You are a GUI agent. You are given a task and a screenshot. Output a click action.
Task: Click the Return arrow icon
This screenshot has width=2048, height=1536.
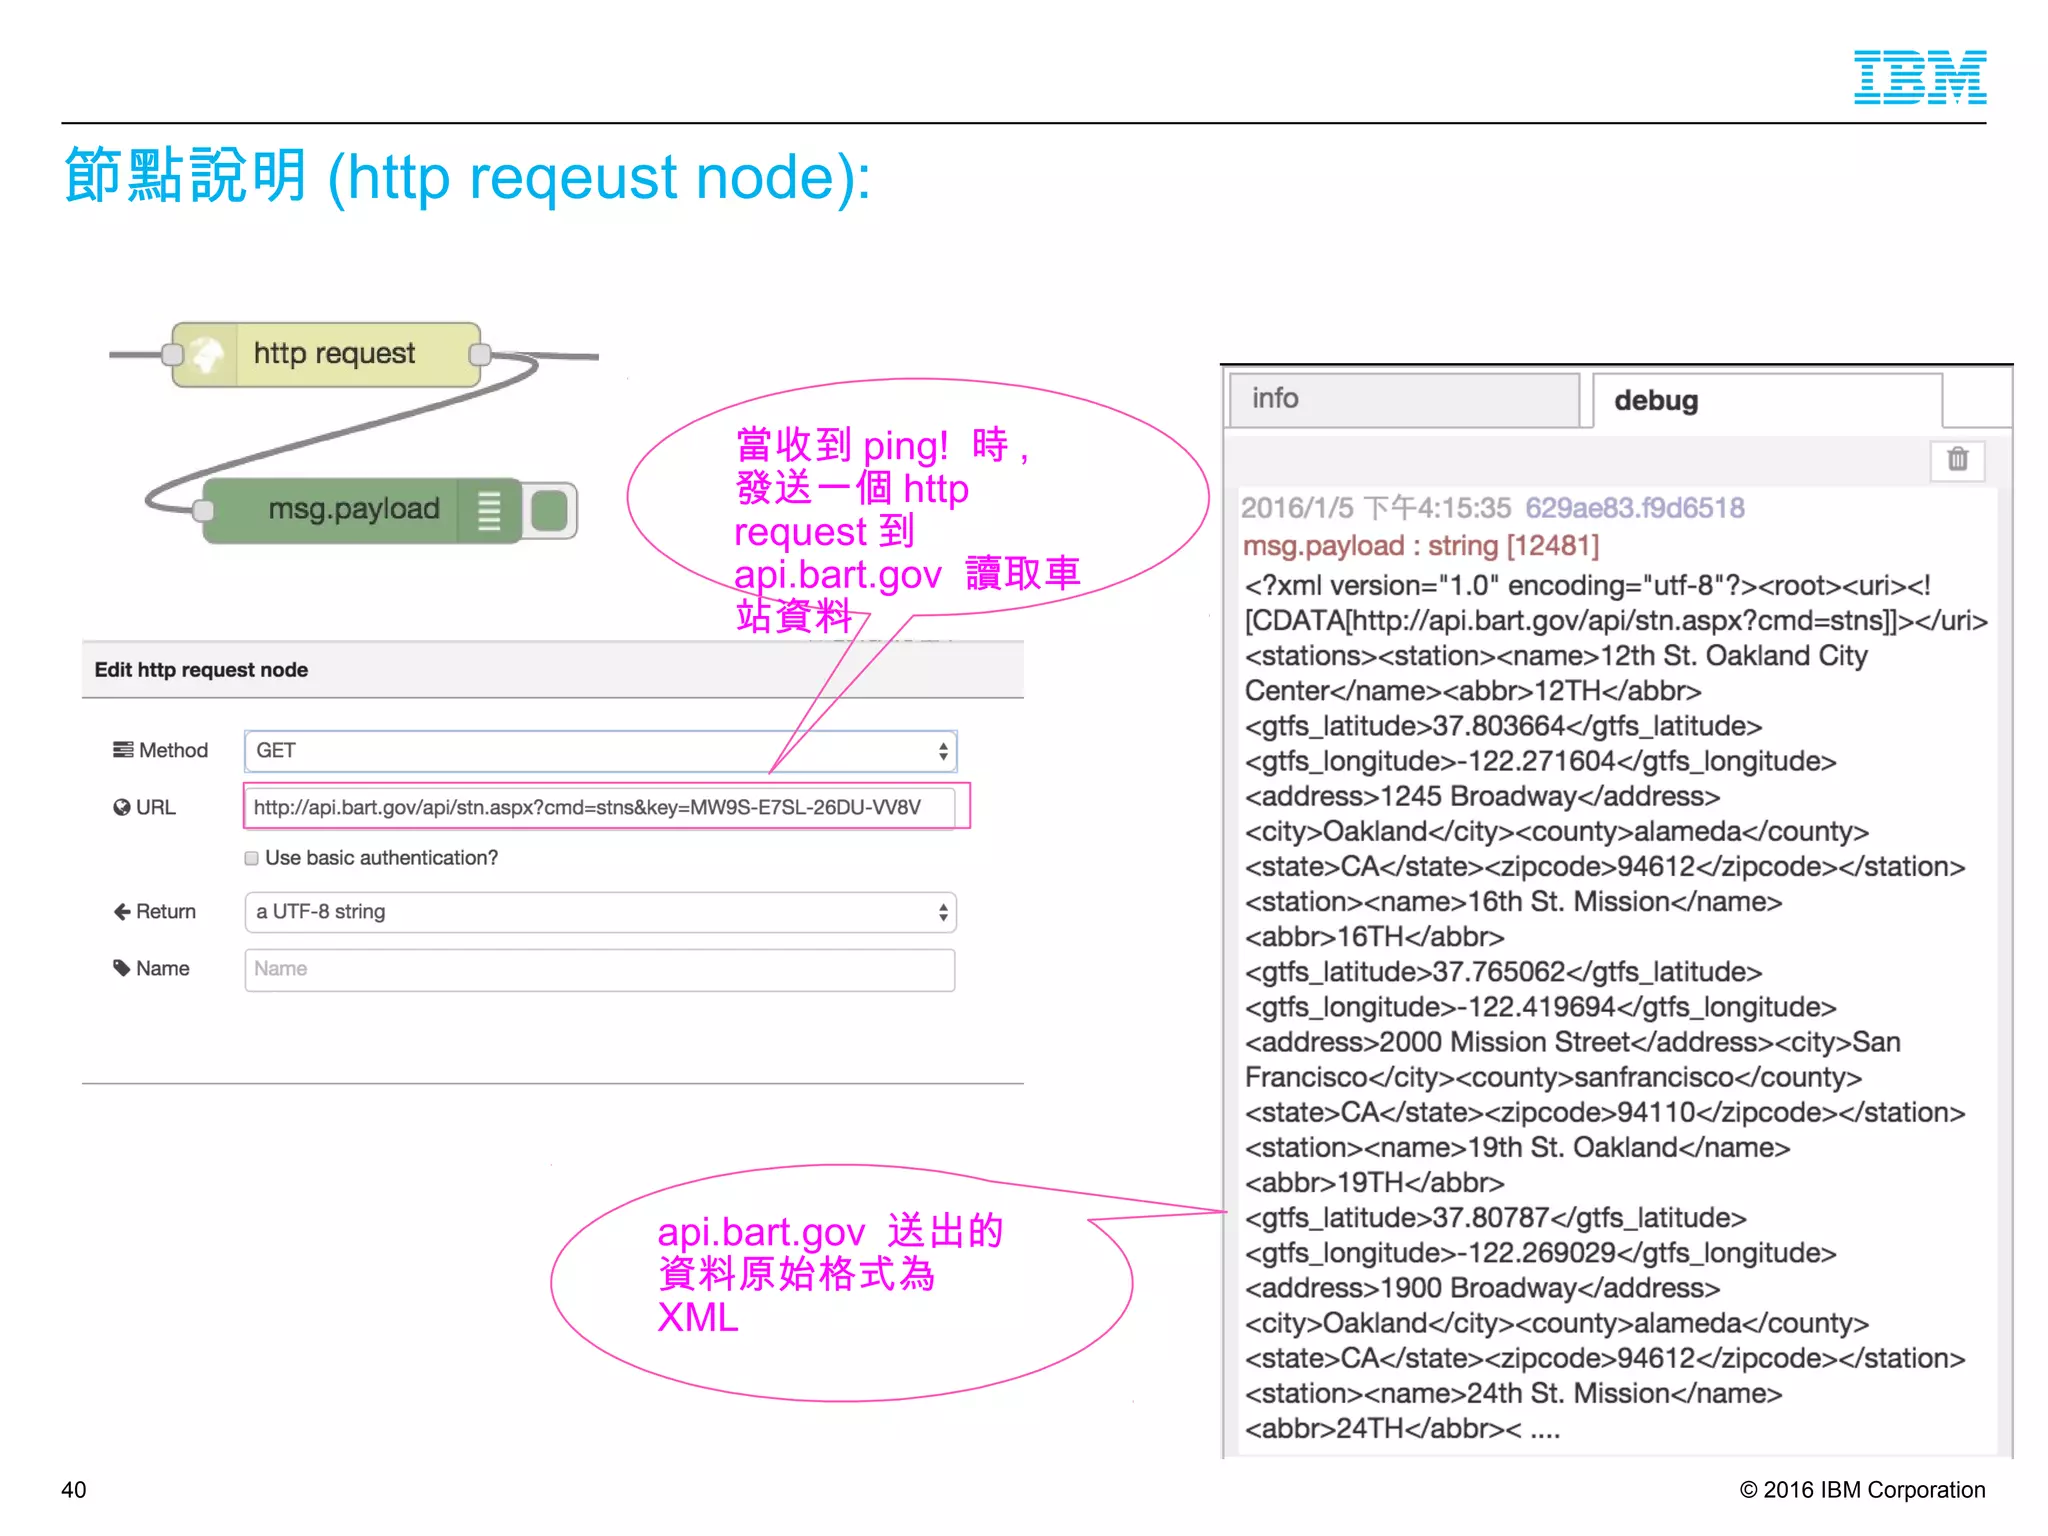tap(122, 911)
